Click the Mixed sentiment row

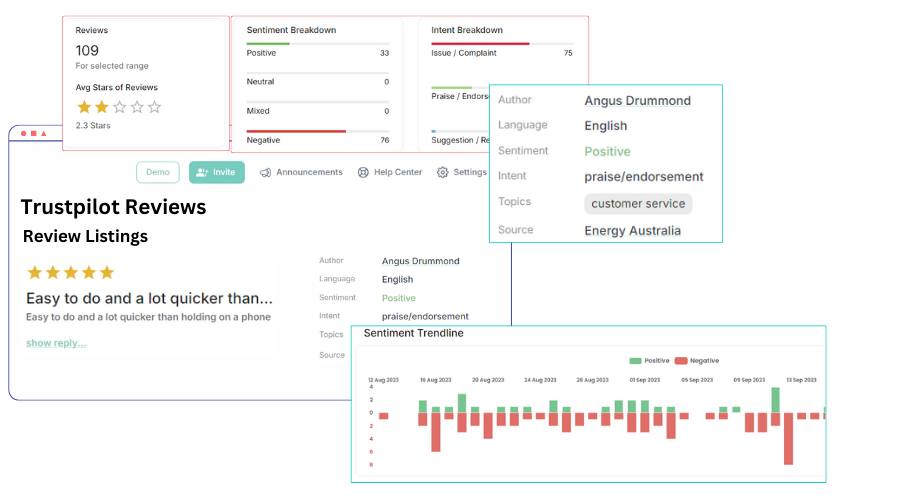tap(318, 108)
